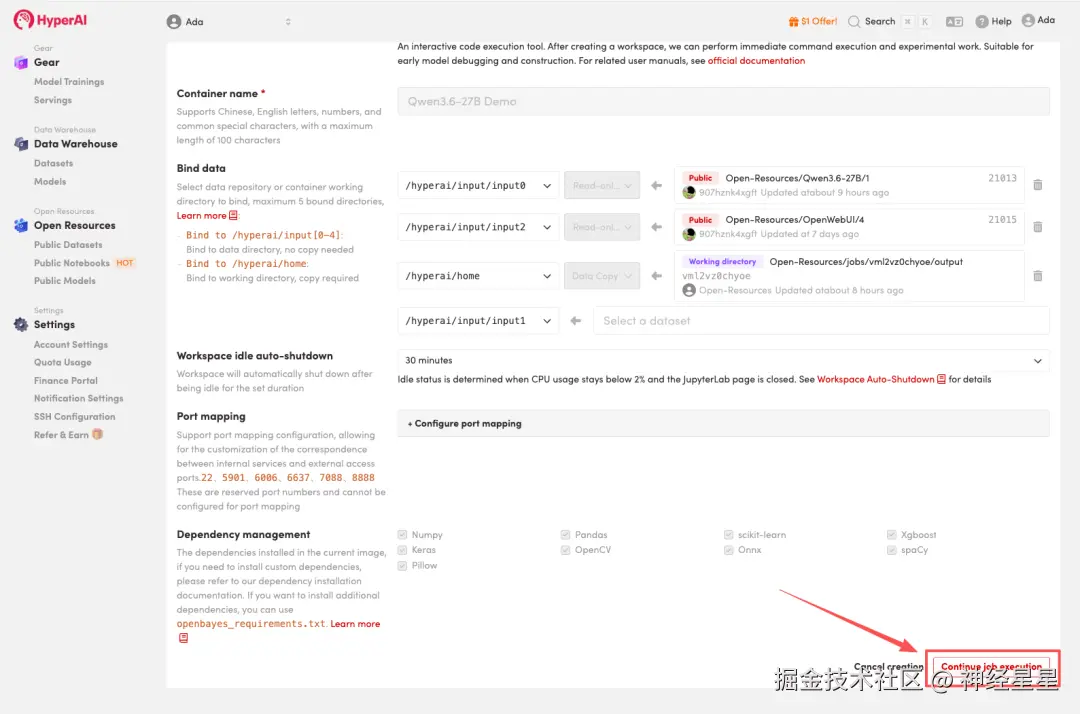The height and width of the screenshot is (714, 1080).
Task: Click Cancel creation button
Action: (x=889, y=666)
